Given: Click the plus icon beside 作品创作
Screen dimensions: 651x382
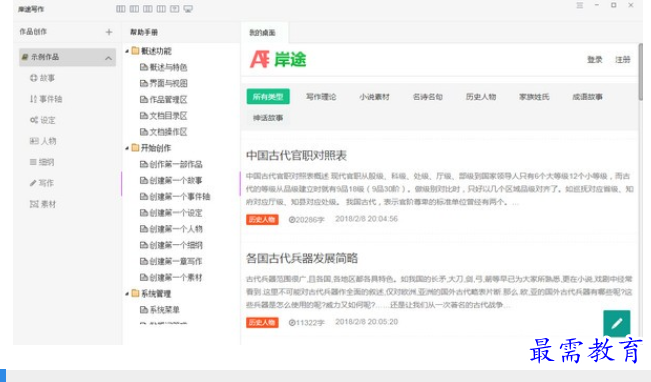Looking at the screenshot, I should (x=109, y=32).
